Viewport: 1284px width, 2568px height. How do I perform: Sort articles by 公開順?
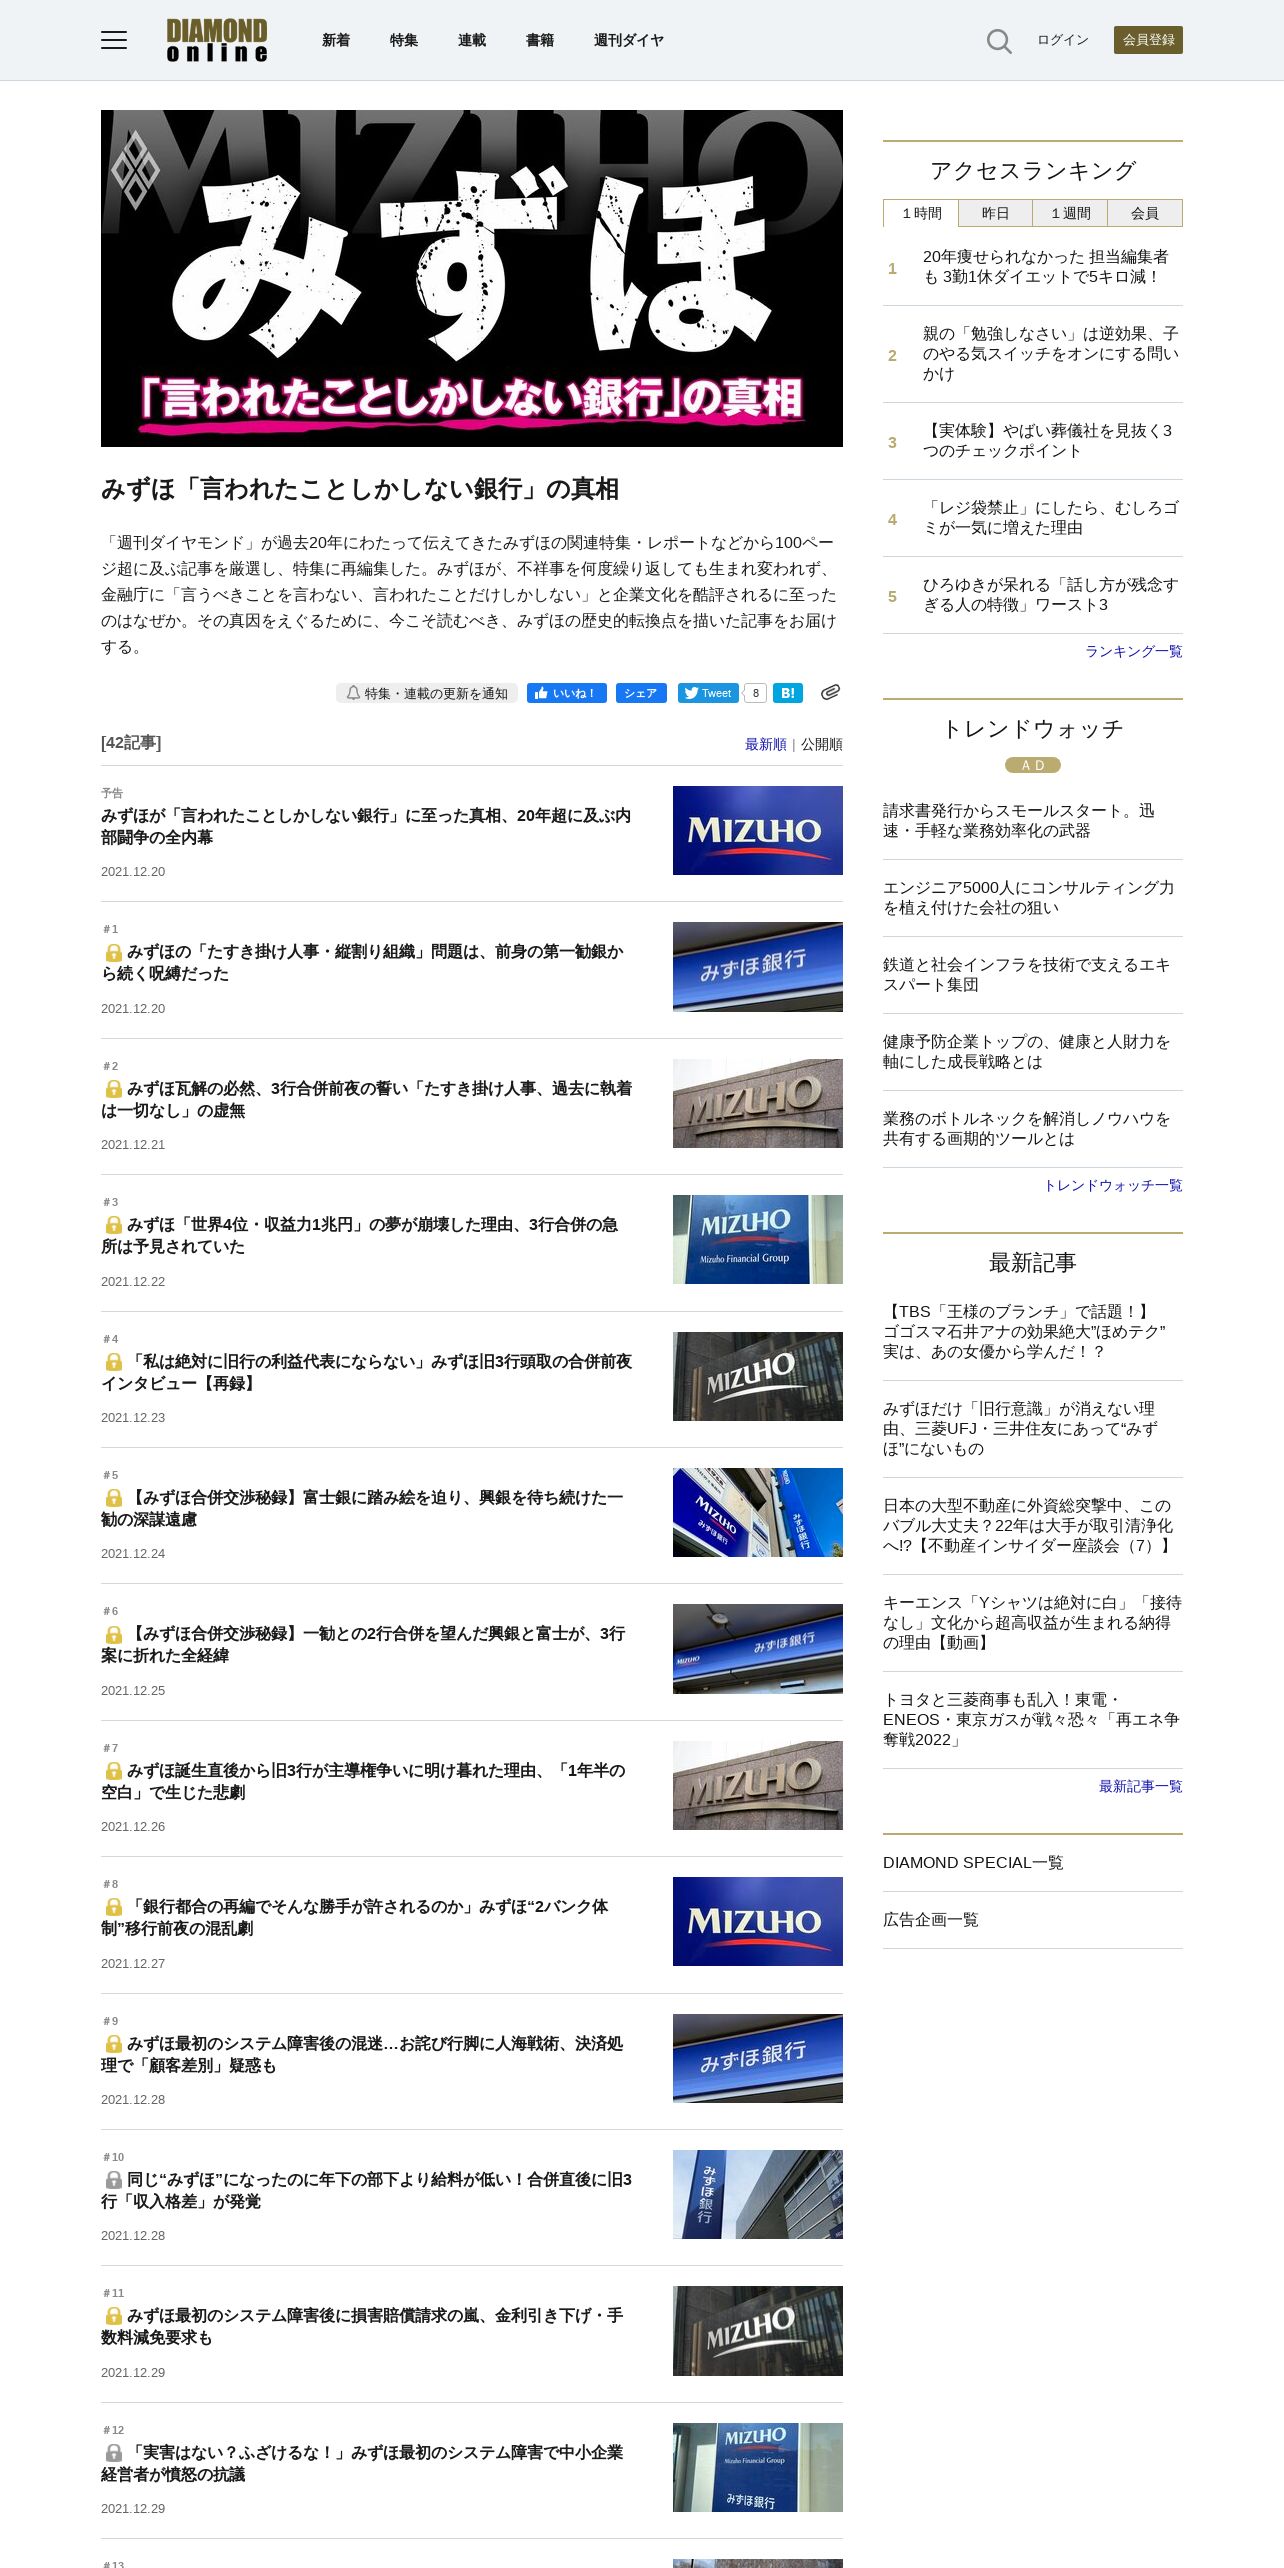click(821, 744)
